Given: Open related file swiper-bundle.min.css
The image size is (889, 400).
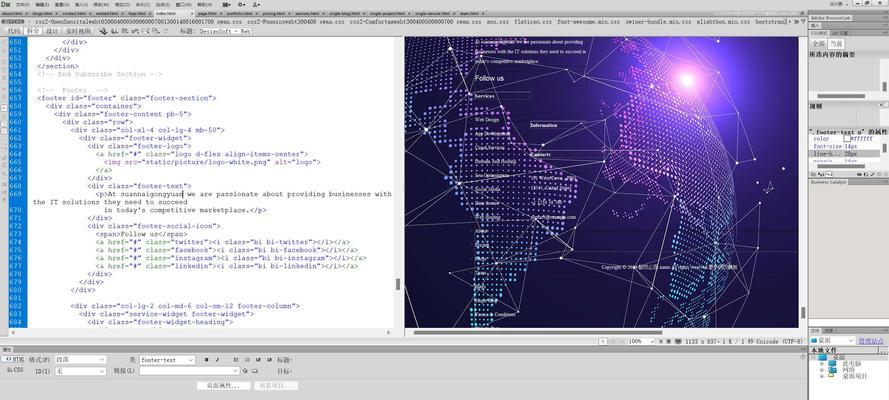Looking at the screenshot, I should [658, 22].
